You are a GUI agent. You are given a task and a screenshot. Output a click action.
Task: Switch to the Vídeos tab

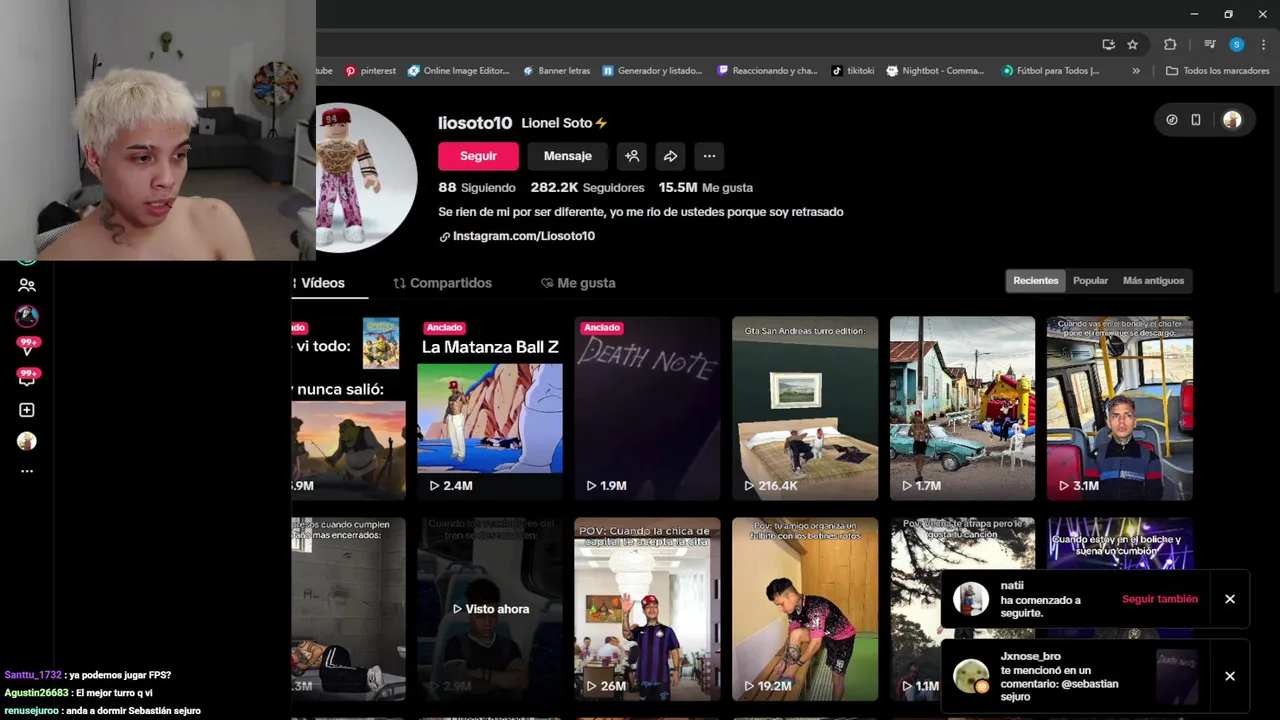point(322,283)
